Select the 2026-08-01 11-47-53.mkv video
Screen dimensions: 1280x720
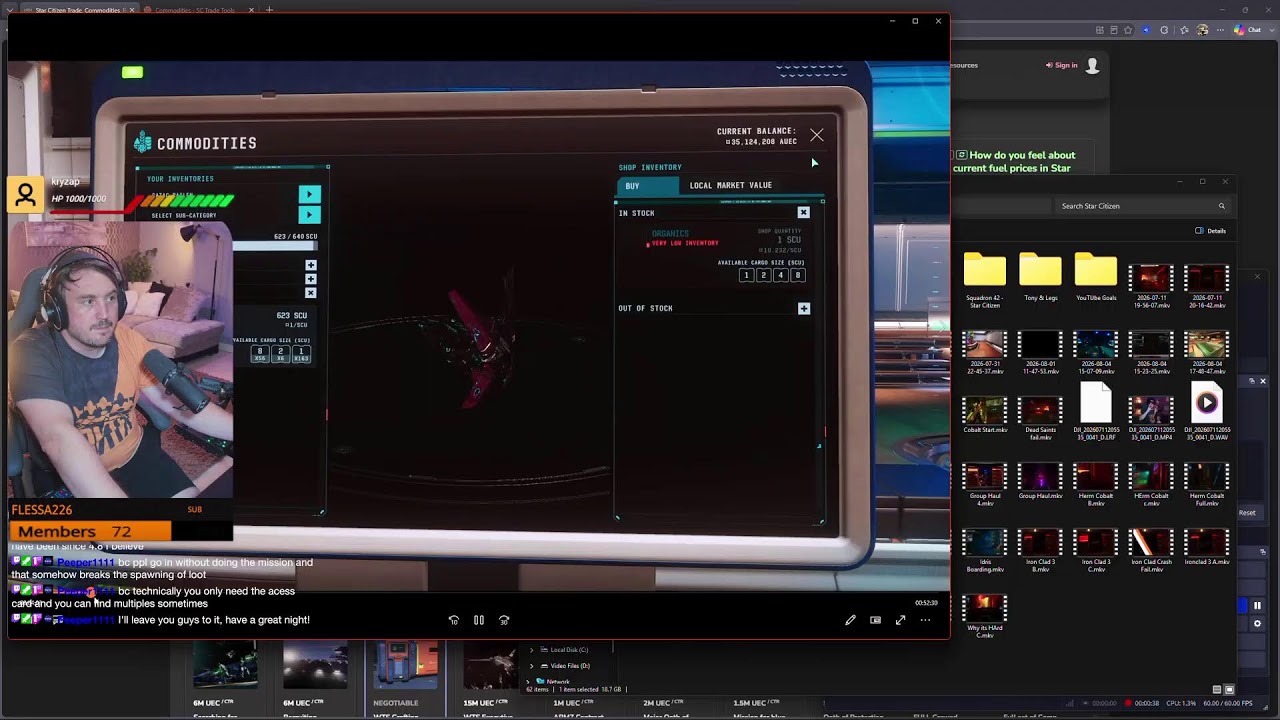[x=1040, y=353]
